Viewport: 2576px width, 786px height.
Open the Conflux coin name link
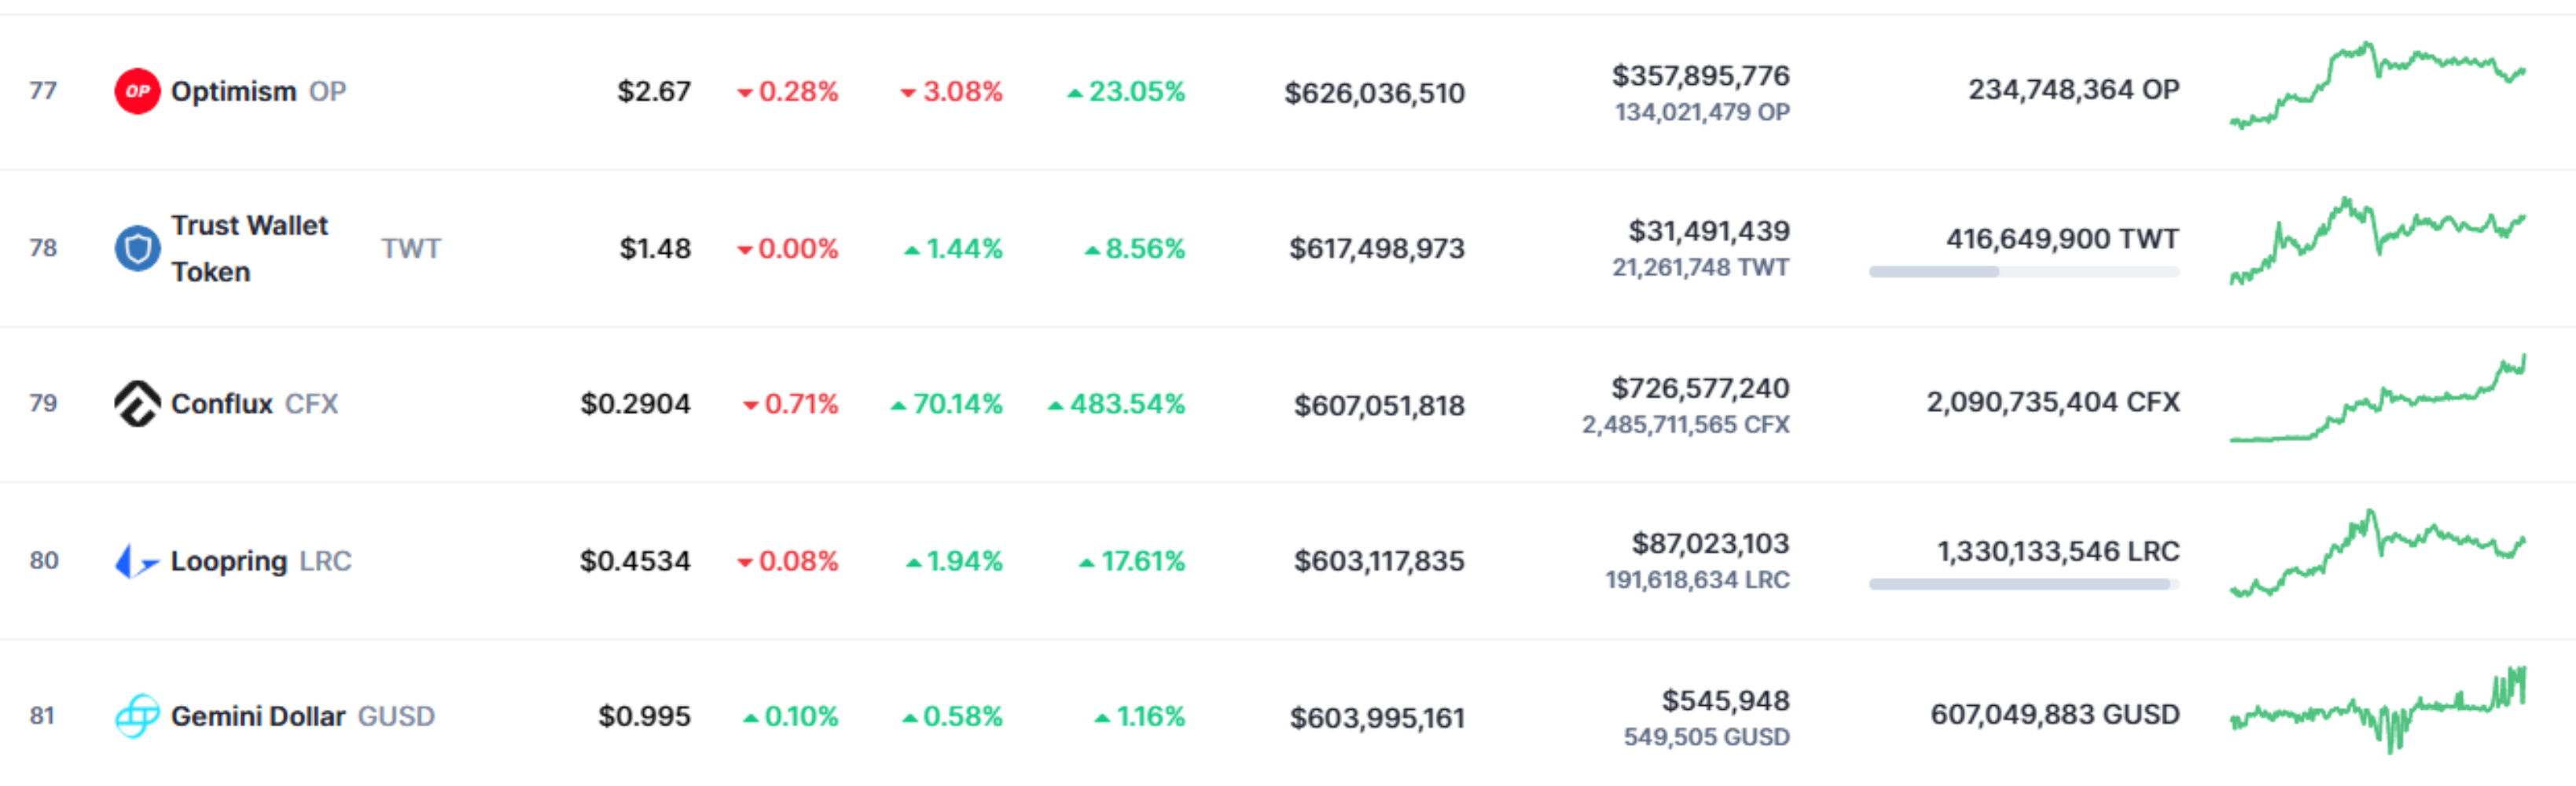(x=221, y=404)
